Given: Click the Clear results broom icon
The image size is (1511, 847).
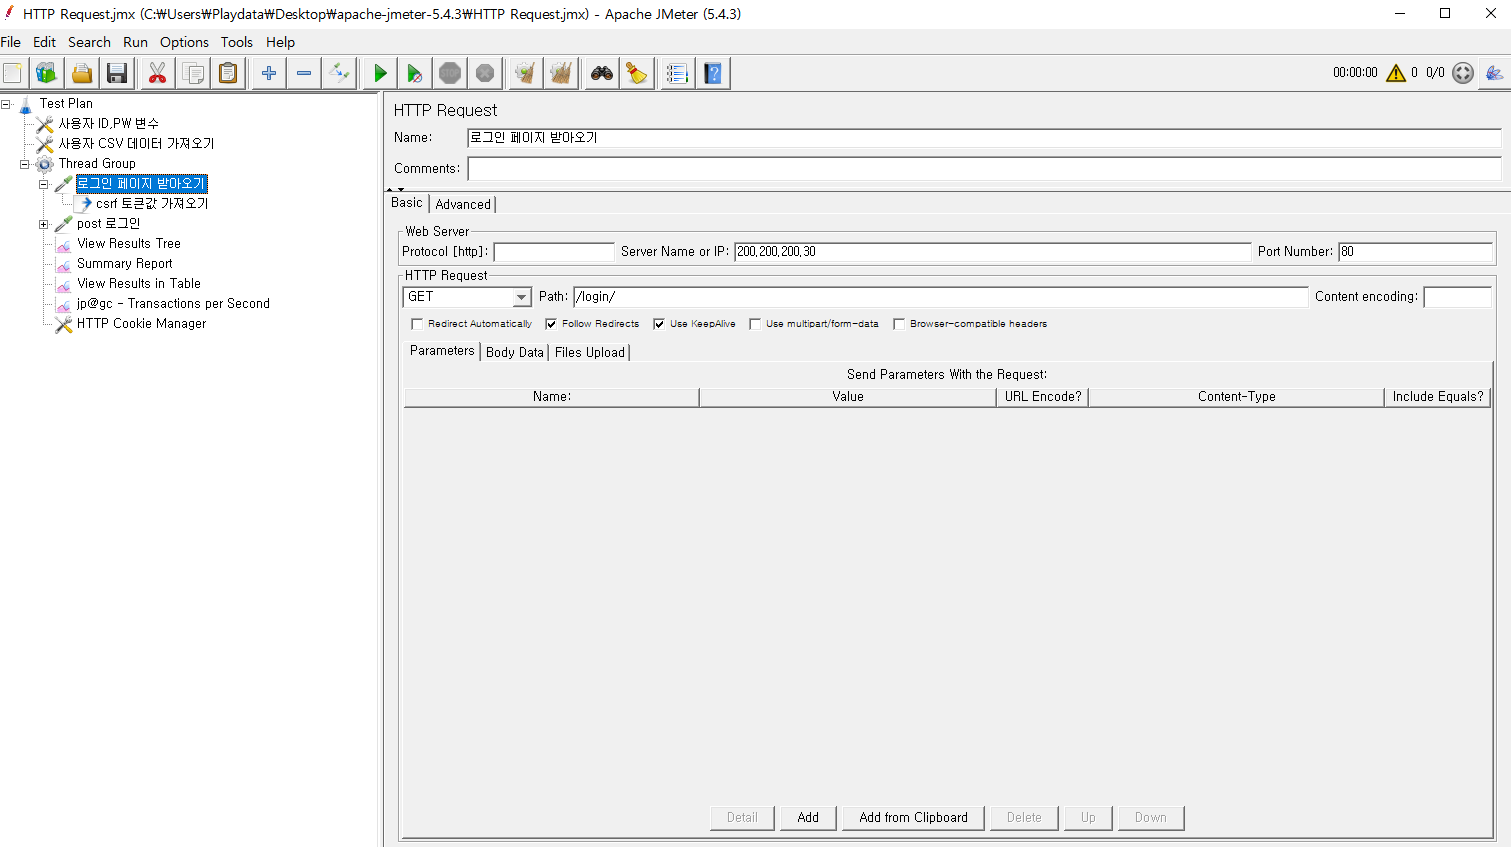Looking at the screenshot, I should (525, 73).
